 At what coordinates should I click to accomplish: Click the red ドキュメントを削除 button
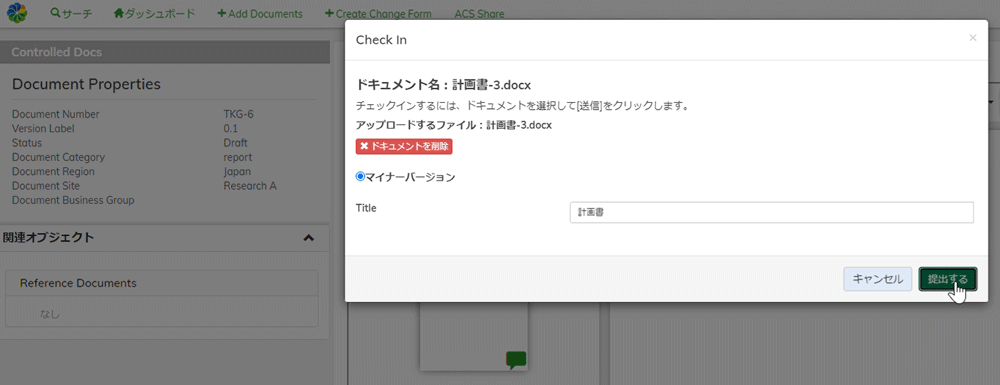click(x=404, y=146)
